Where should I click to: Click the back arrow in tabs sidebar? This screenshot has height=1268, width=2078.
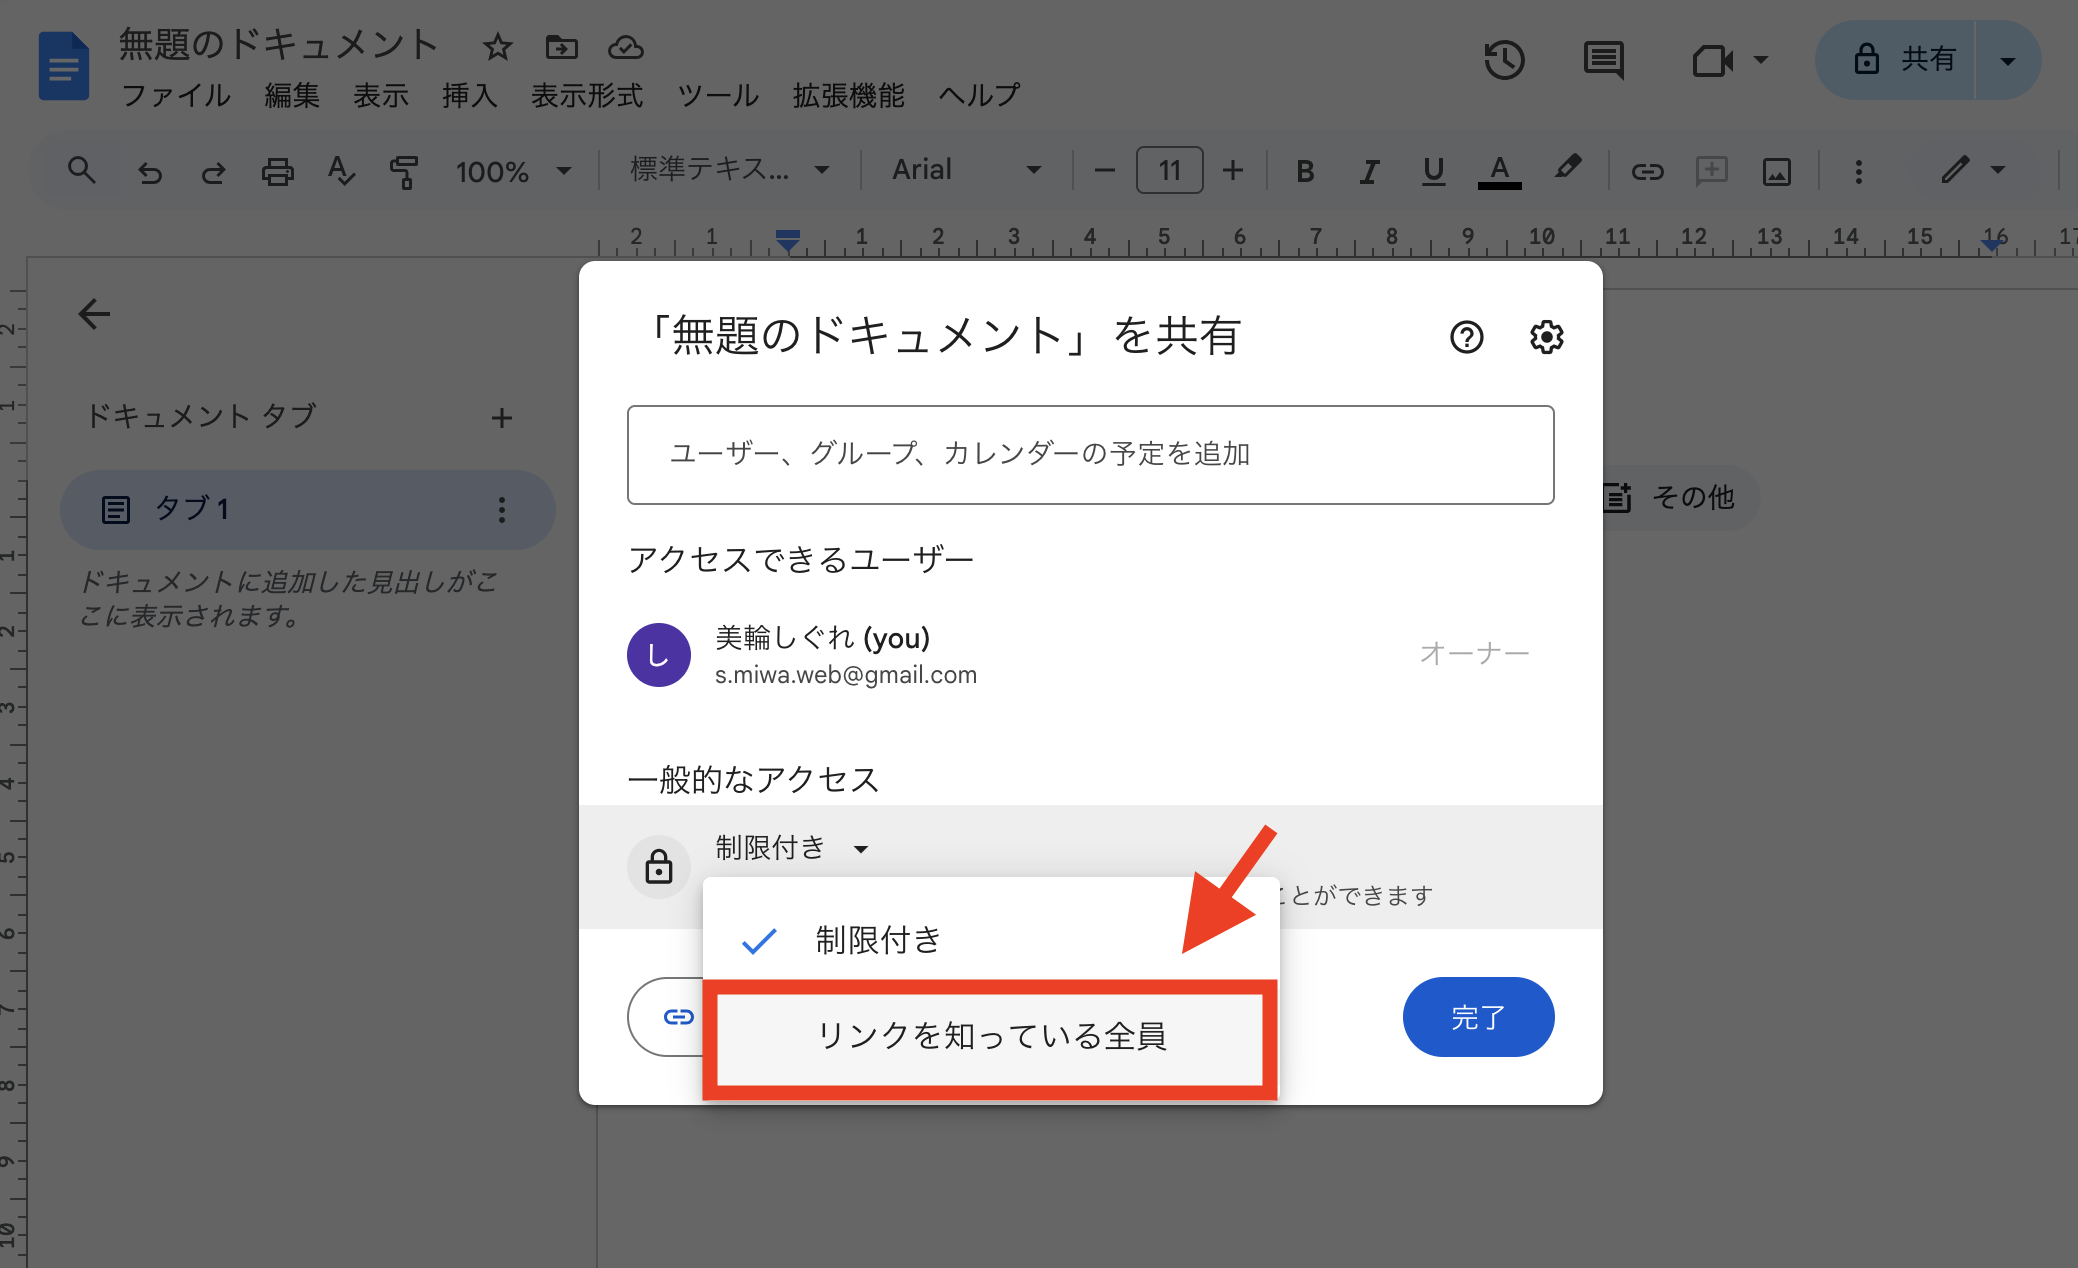[94, 314]
